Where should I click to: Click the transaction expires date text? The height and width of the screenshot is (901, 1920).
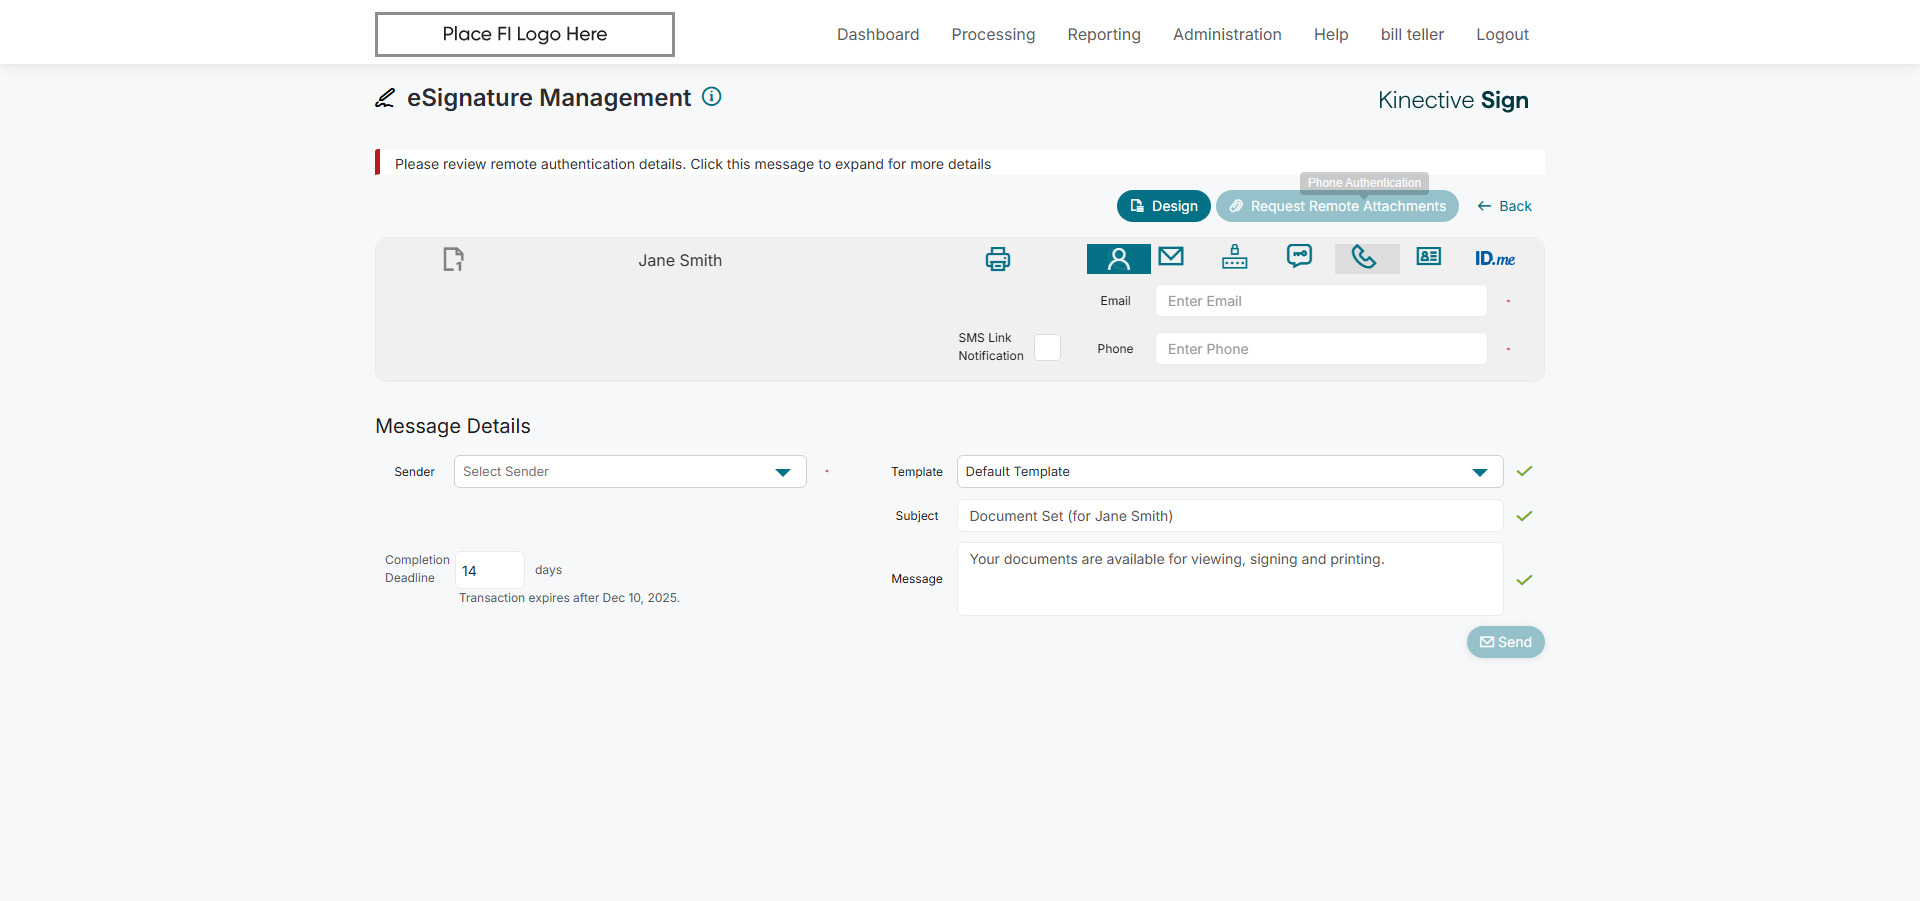coord(569,598)
